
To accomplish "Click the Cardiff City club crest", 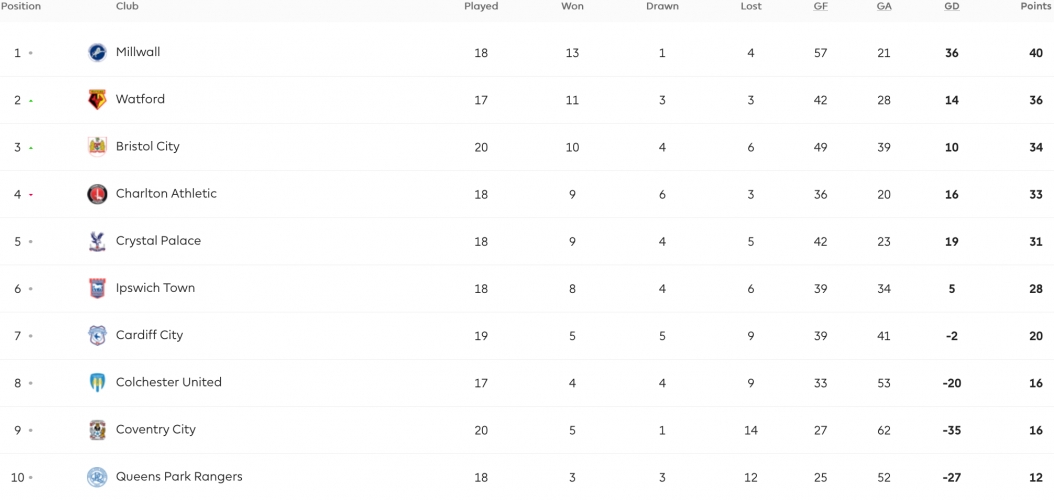I will click(x=97, y=335).
